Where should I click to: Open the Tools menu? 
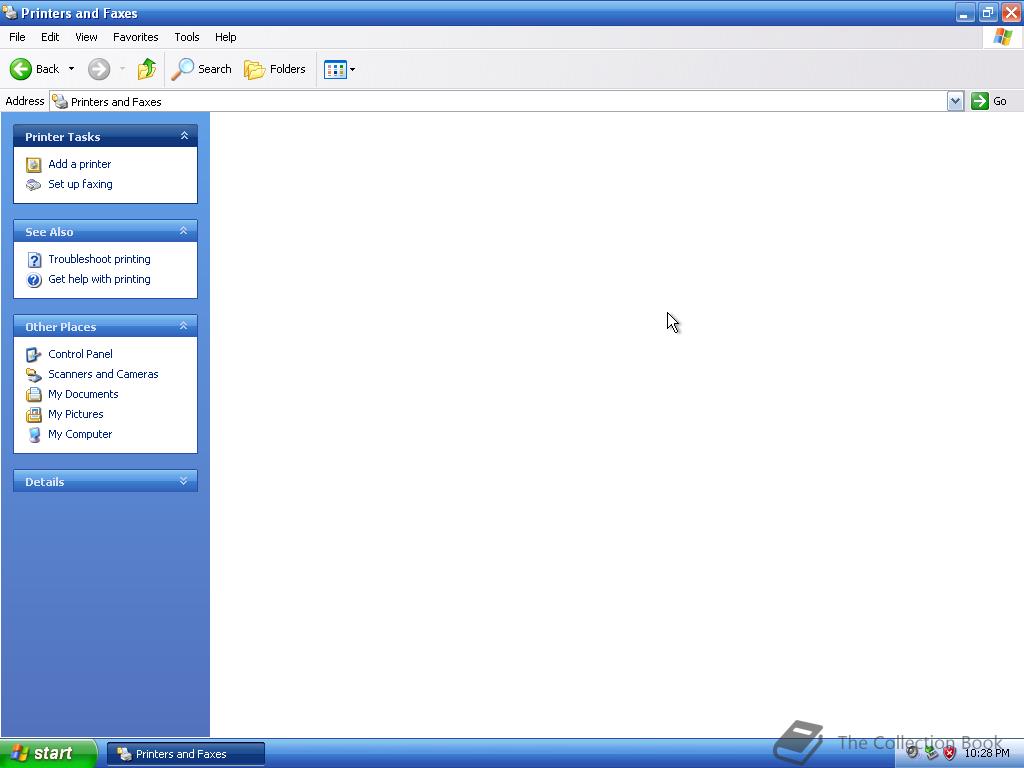point(187,37)
